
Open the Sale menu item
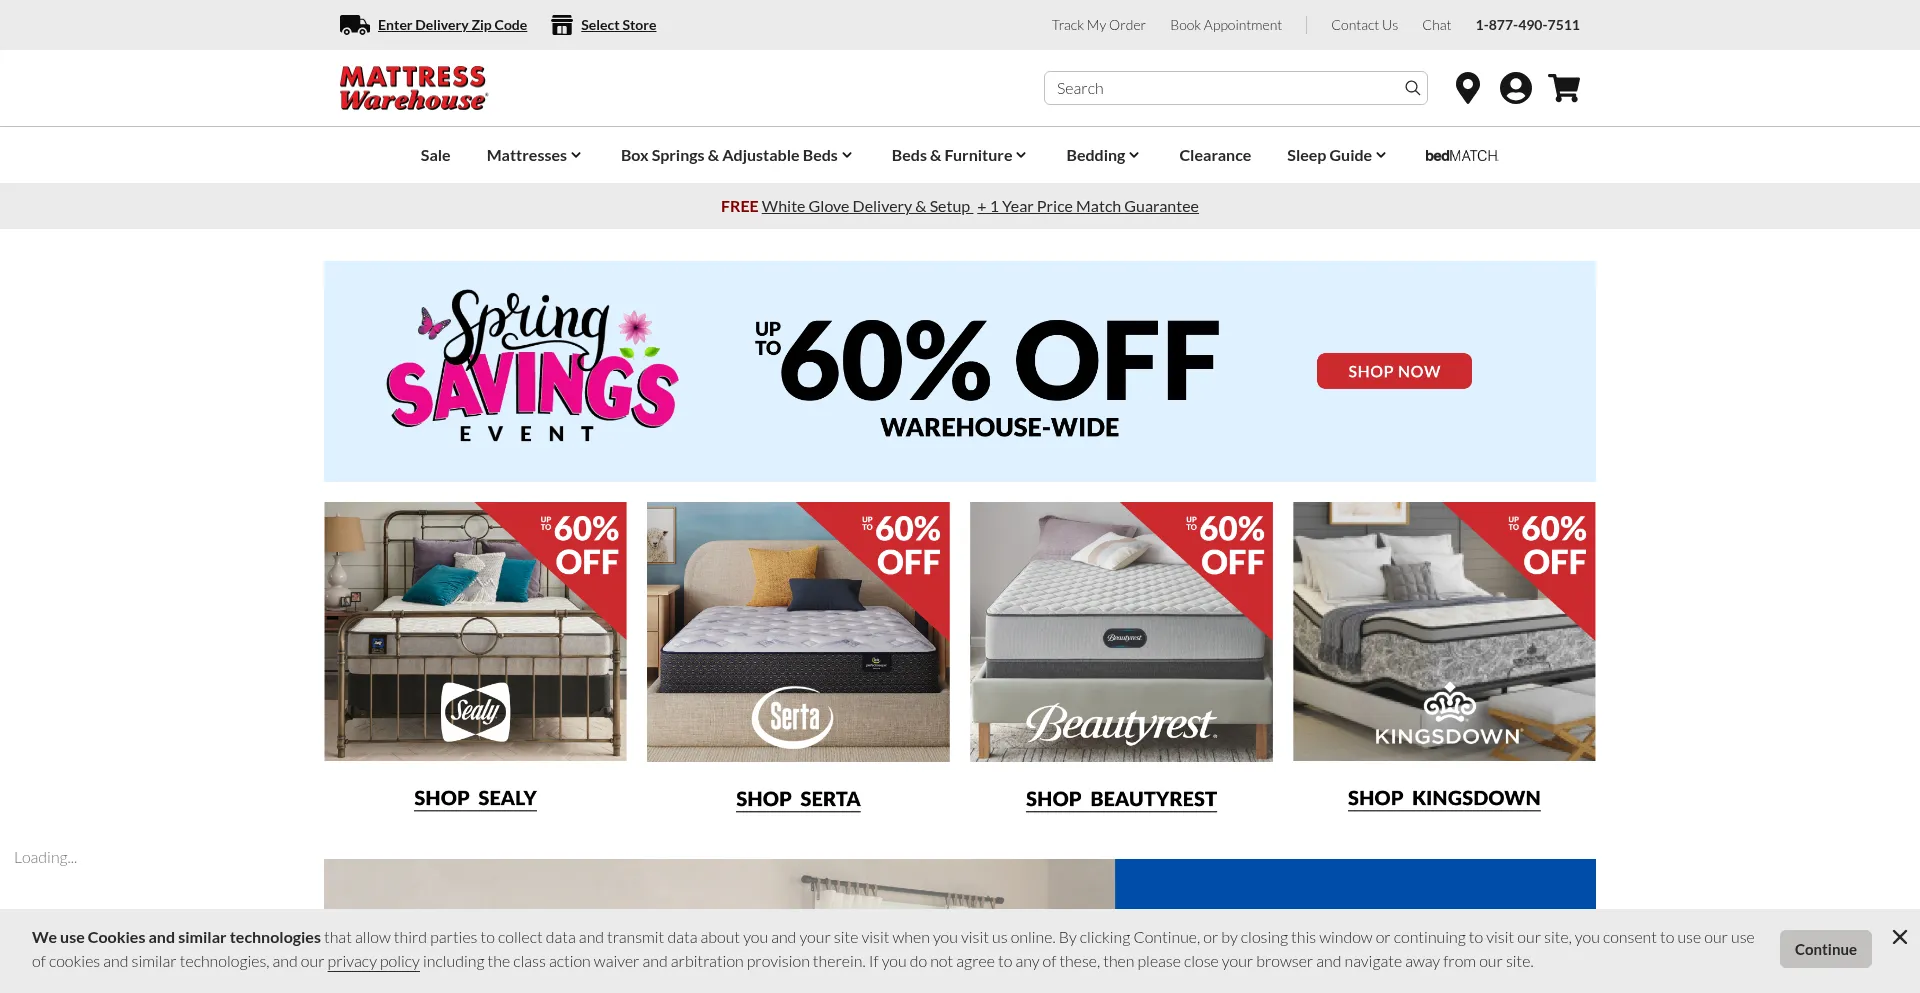[x=435, y=155]
